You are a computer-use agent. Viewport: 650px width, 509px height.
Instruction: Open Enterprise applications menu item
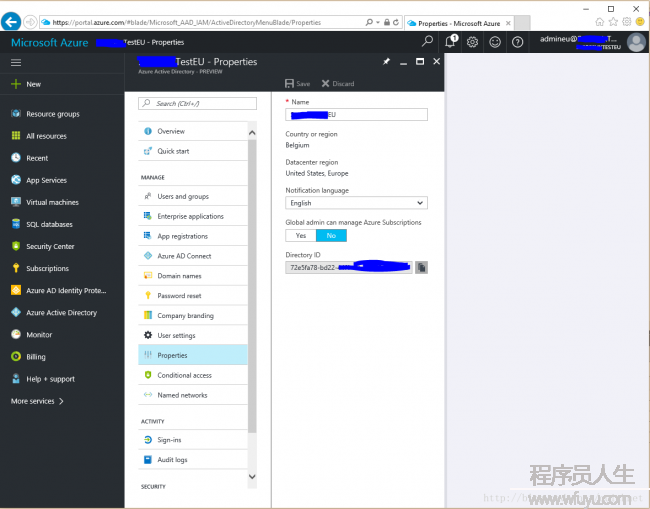point(193,216)
